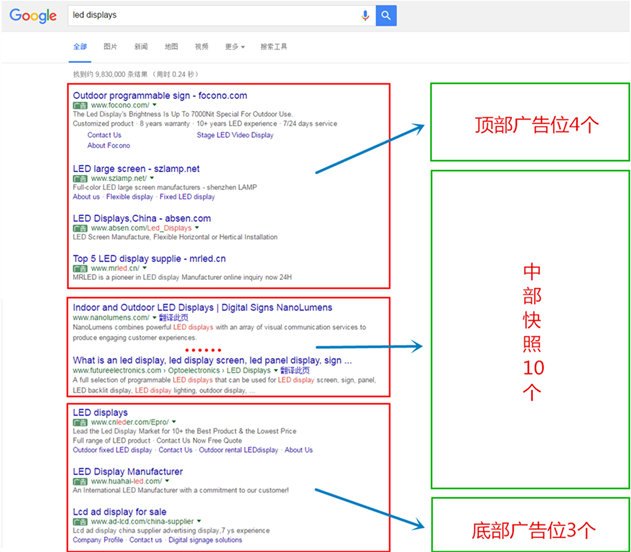Click the ad badge beside www.cnleder.com/Epro
The image size is (631, 552).
point(80,422)
